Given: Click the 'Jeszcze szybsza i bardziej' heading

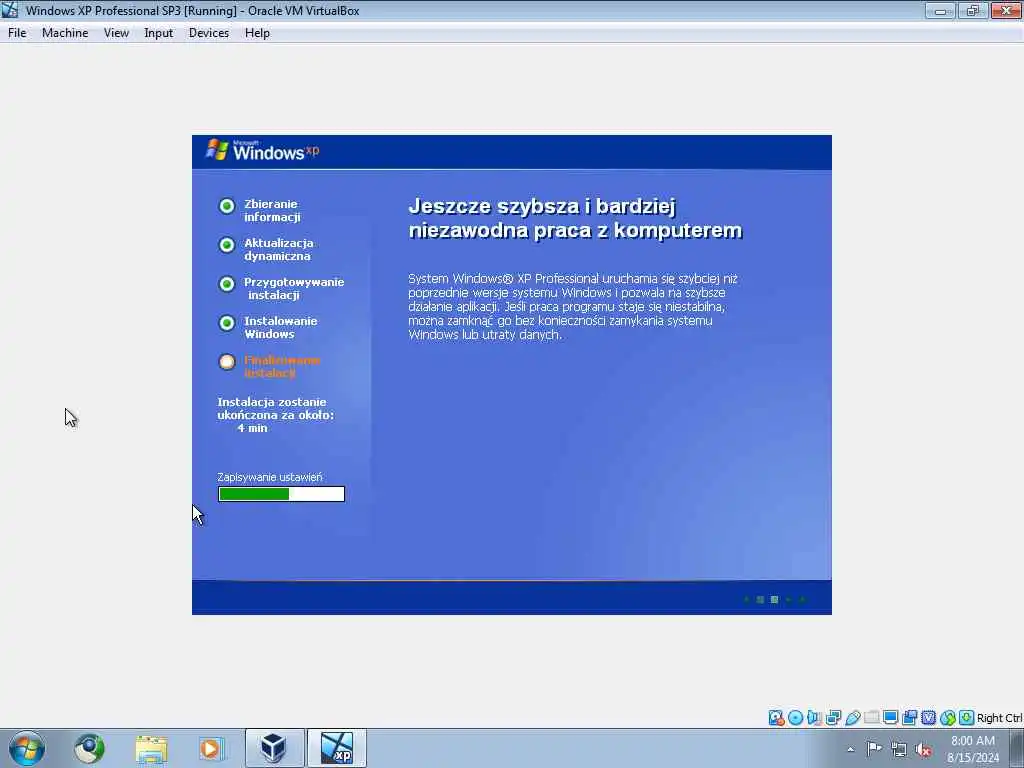Looking at the screenshot, I should tap(542, 206).
